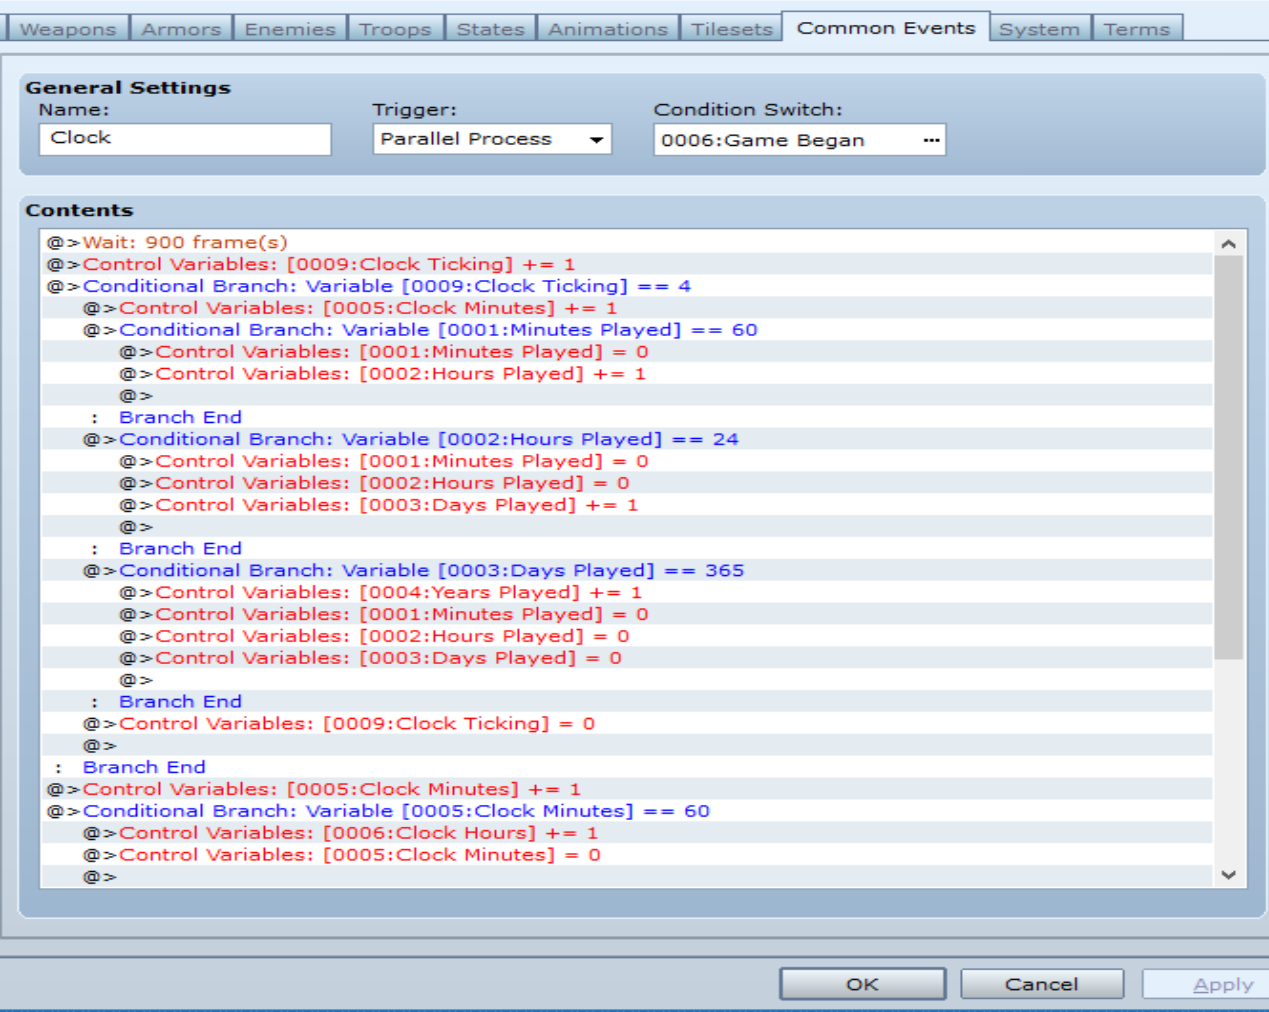Go to the System tab
This screenshot has width=1269, height=1012.
tap(1039, 29)
